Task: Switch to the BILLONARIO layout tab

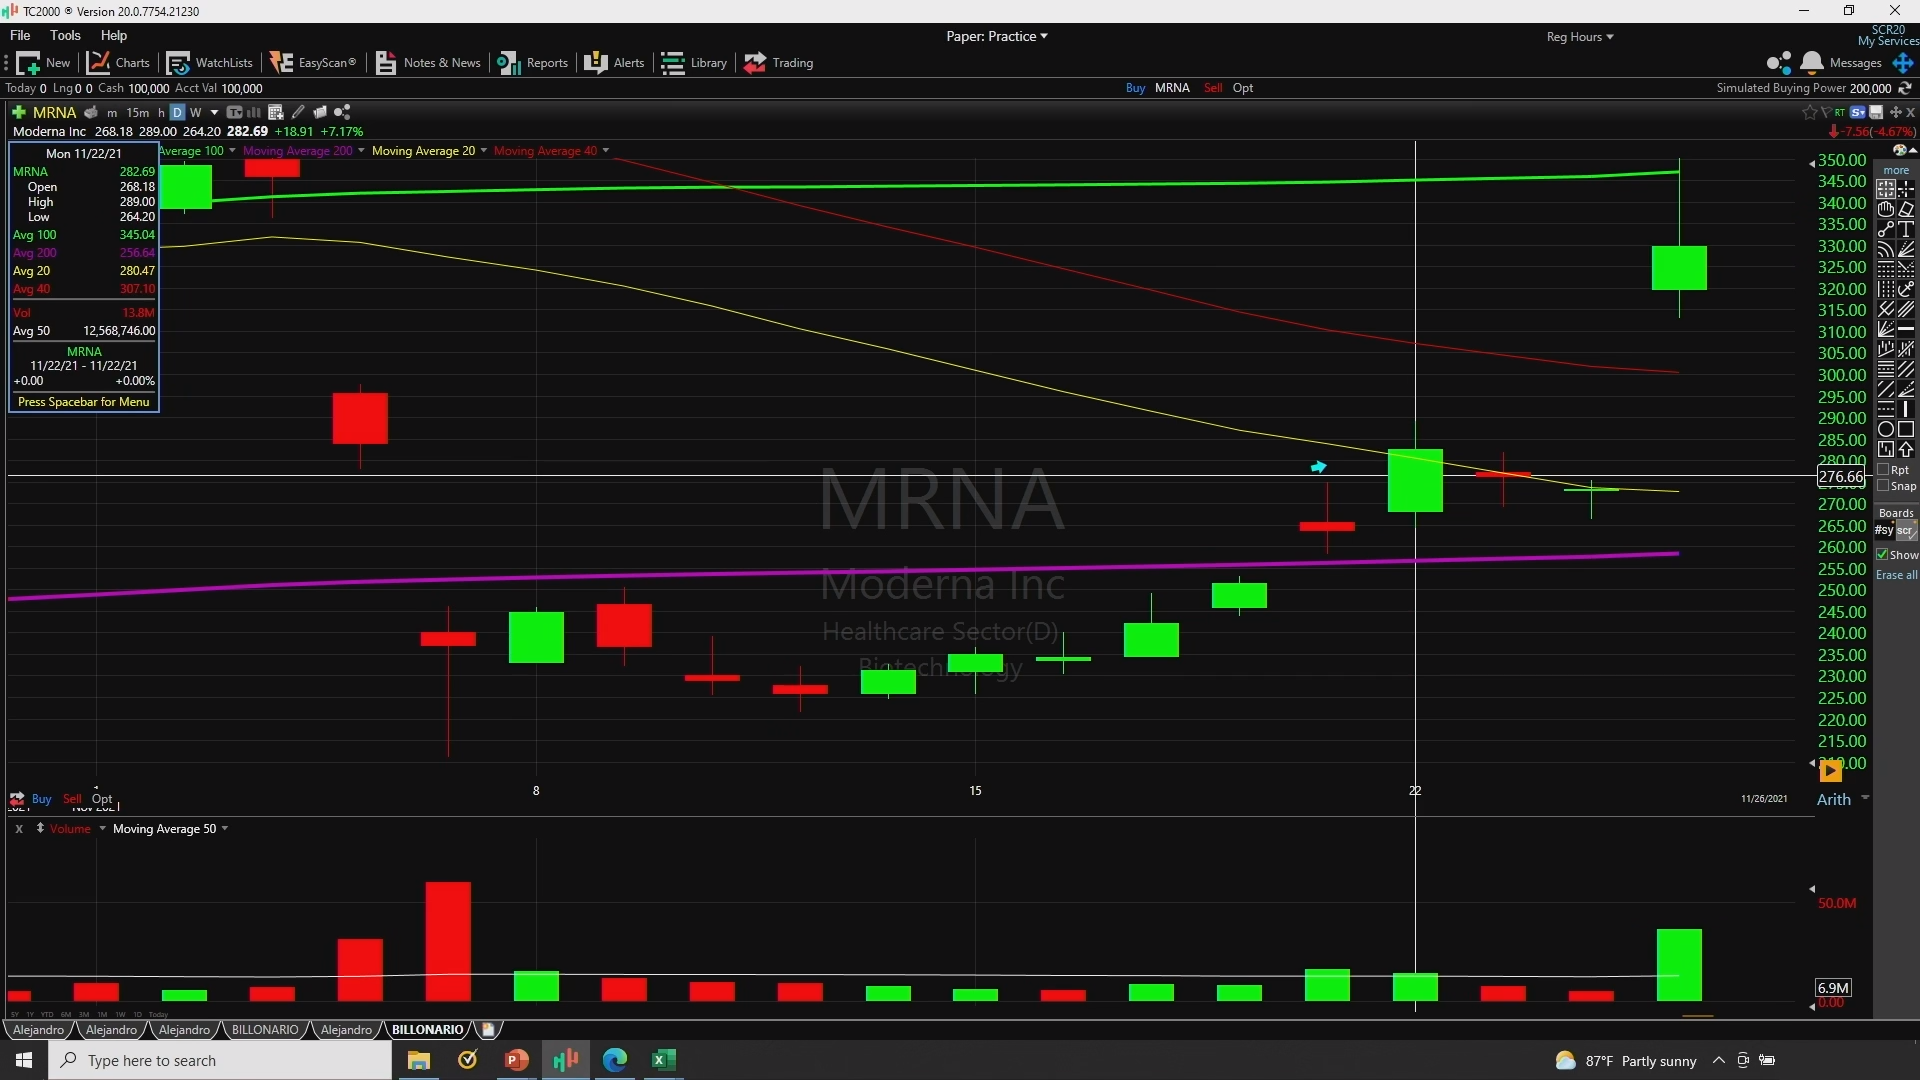Action: tap(265, 1029)
